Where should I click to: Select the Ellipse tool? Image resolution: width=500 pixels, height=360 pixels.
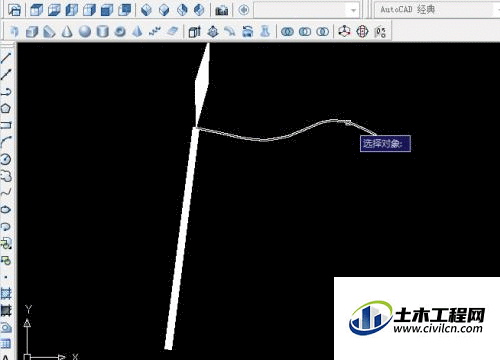(x=6, y=210)
